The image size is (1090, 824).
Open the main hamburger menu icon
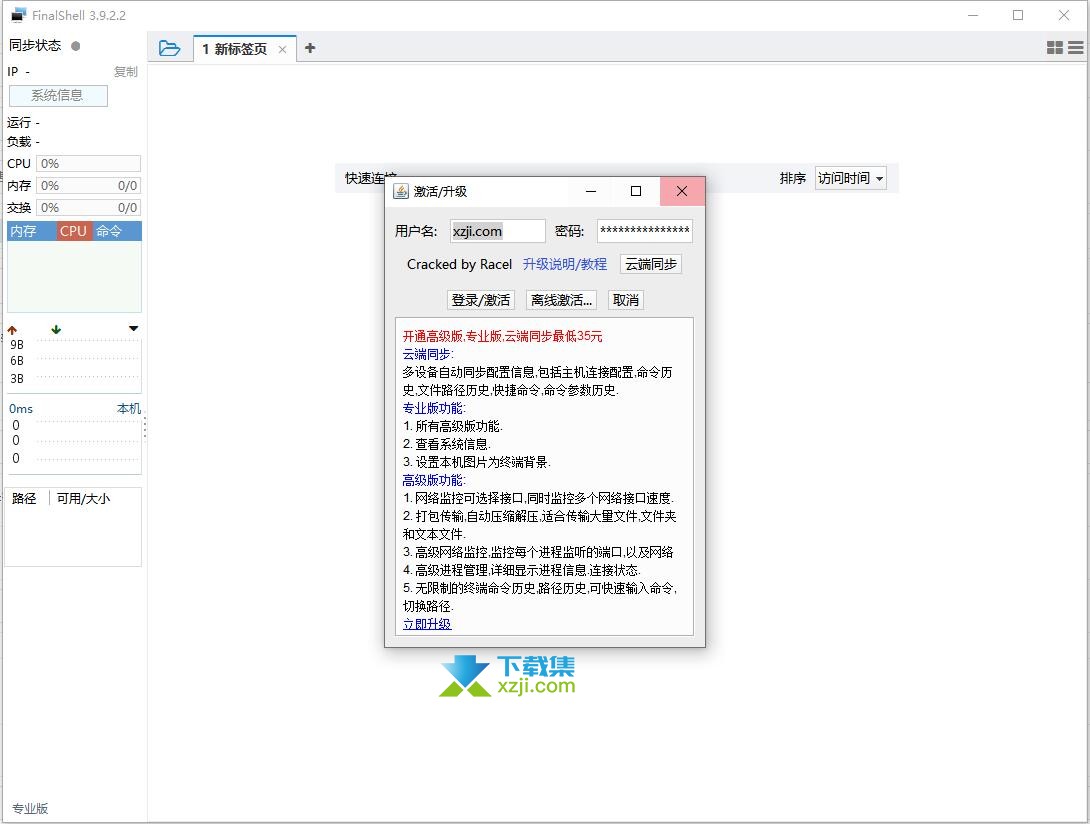tap(1075, 47)
